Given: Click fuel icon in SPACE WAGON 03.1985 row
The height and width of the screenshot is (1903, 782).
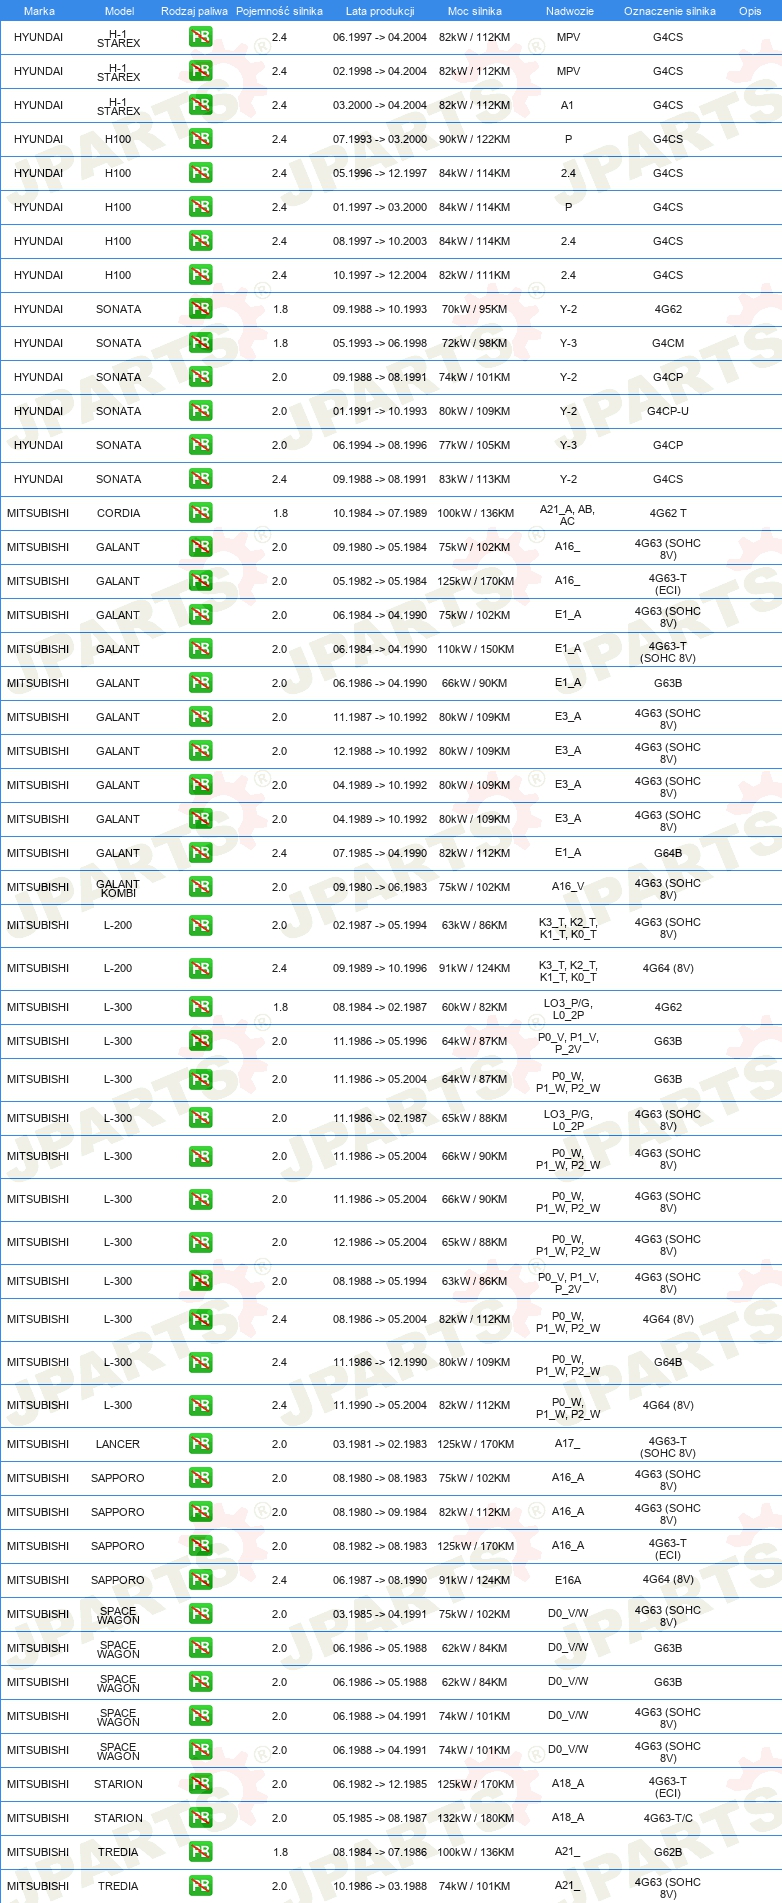Looking at the screenshot, I should (x=200, y=1614).
